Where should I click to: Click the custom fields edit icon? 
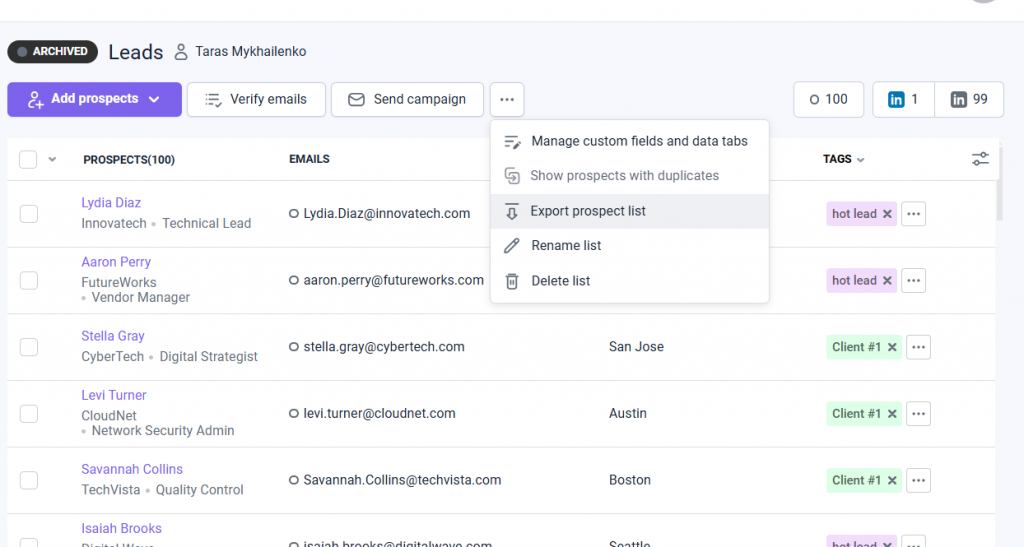512,142
